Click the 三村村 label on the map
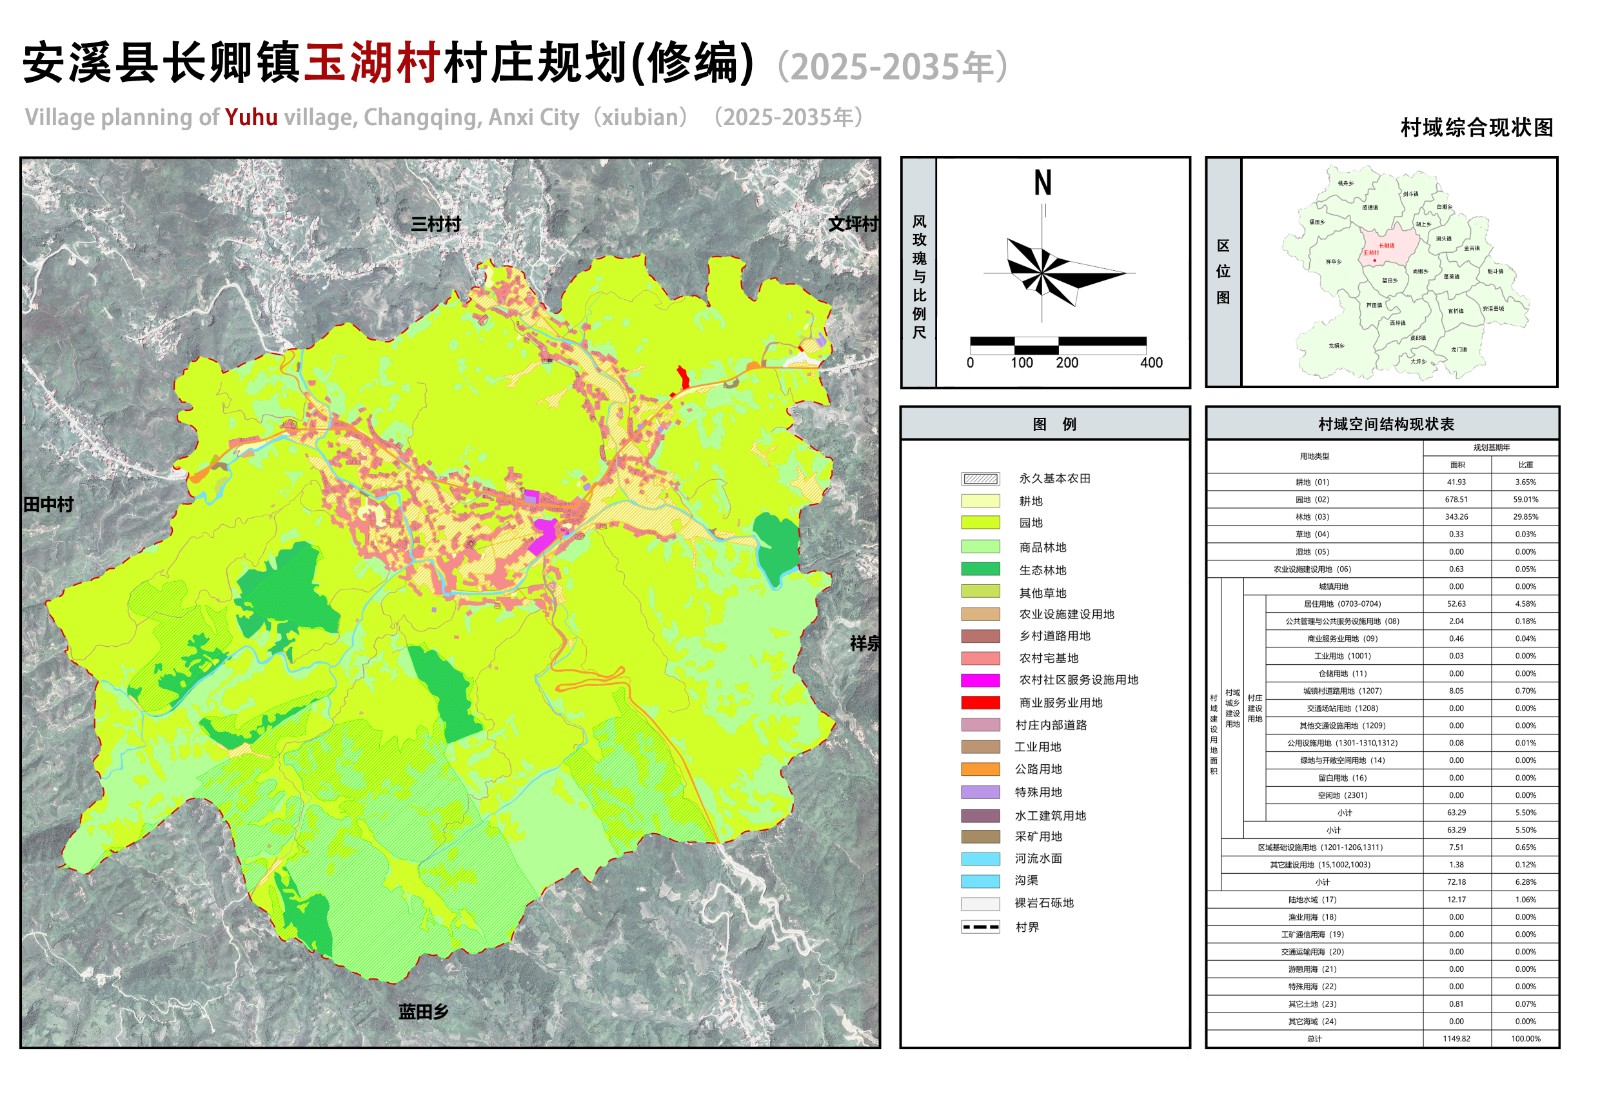This screenshot has height=1095, width=1600. pos(436,224)
